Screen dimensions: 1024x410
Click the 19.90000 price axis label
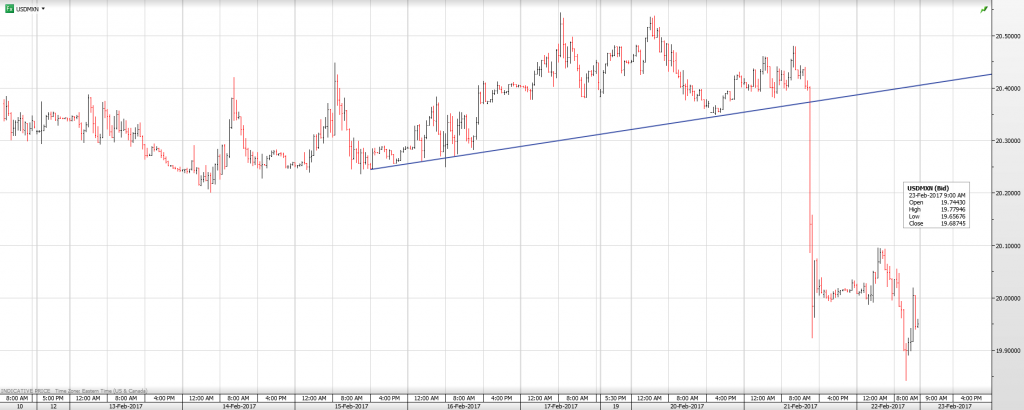(1006, 351)
